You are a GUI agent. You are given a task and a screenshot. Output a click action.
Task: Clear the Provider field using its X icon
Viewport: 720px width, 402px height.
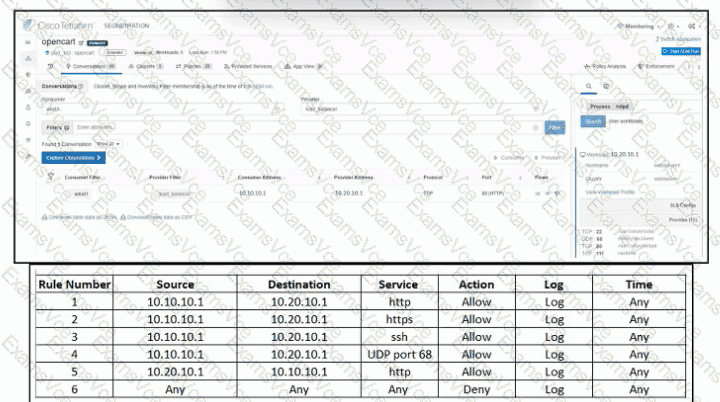(535, 109)
